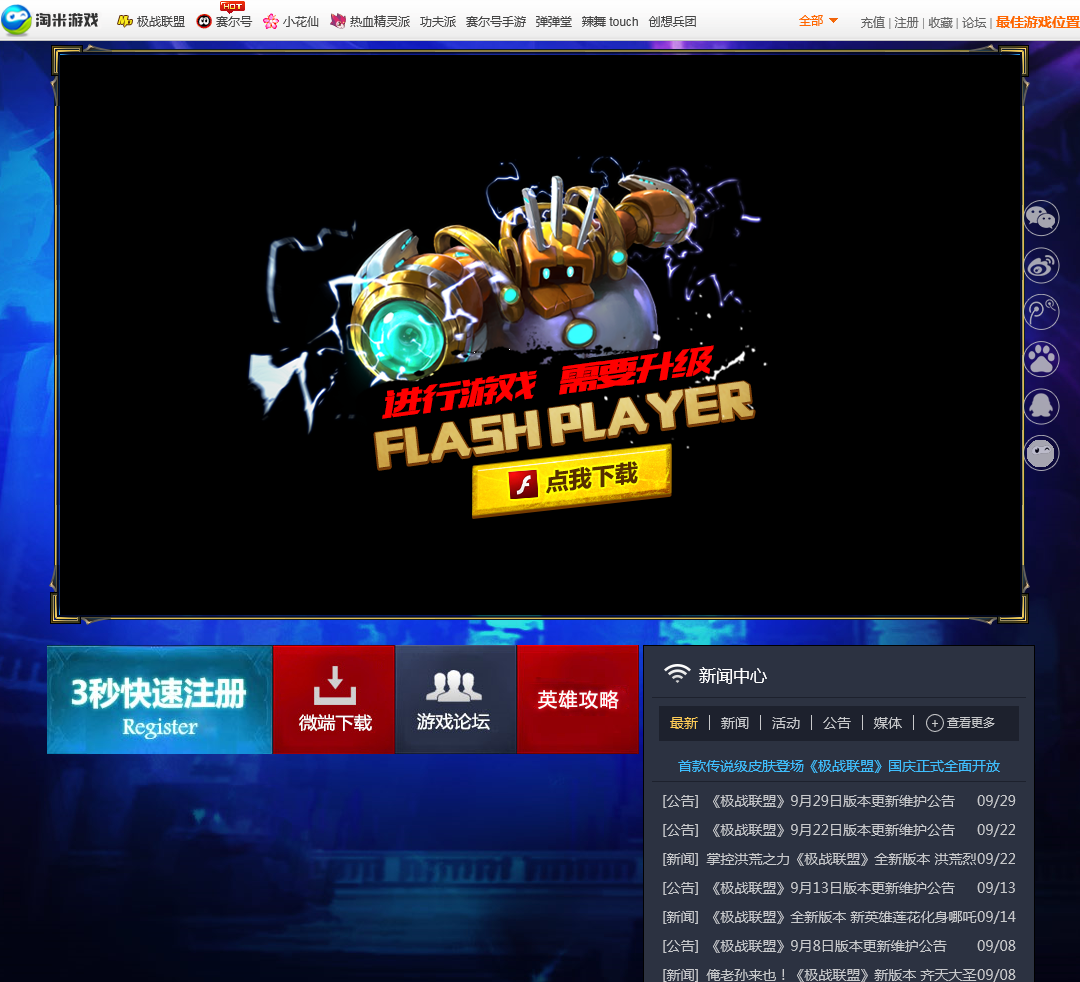Click the 收藏 link
This screenshot has width=1080, height=982.
(940, 23)
